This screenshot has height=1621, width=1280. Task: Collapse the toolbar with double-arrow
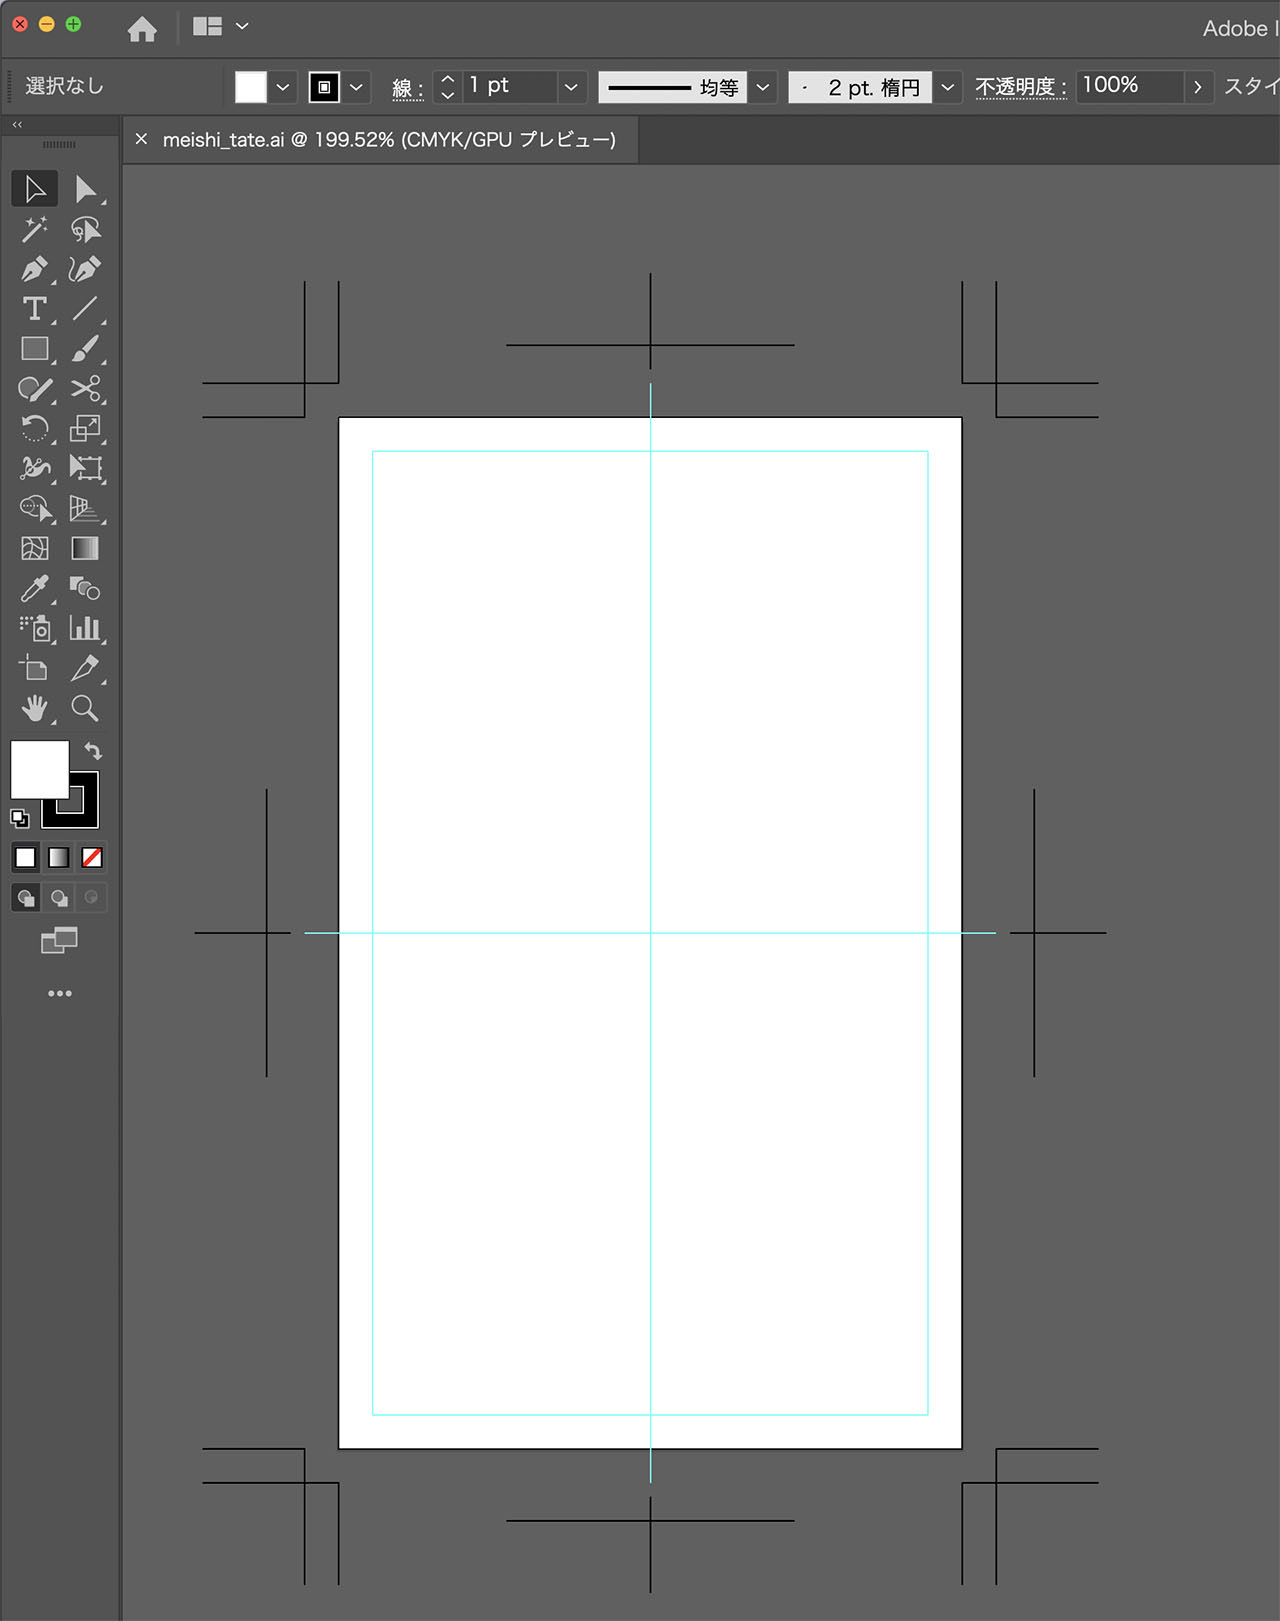tap(17, 124)
